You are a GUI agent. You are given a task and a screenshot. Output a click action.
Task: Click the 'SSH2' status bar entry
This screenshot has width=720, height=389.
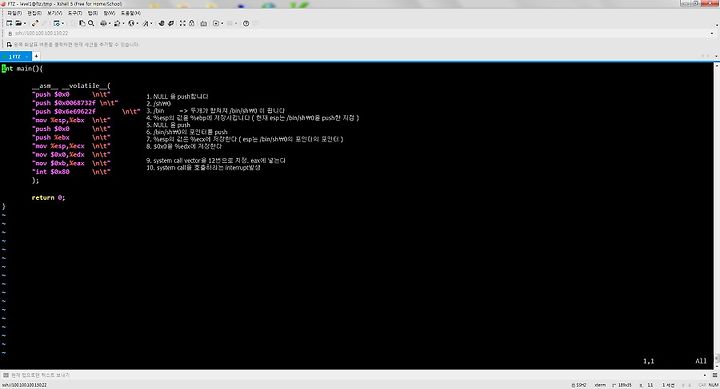click(579, 385)
